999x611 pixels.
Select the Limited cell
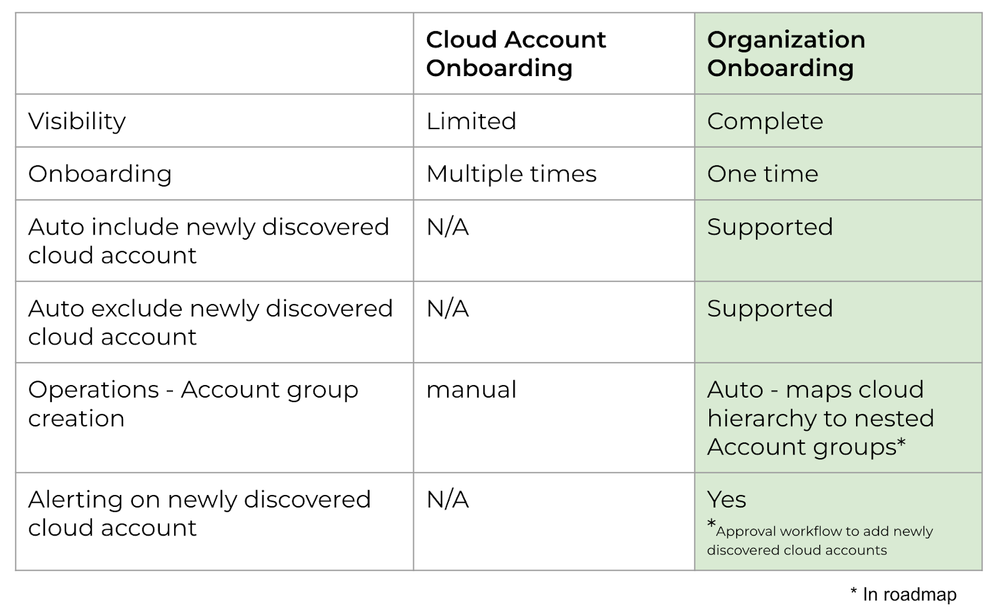[471, 121]
